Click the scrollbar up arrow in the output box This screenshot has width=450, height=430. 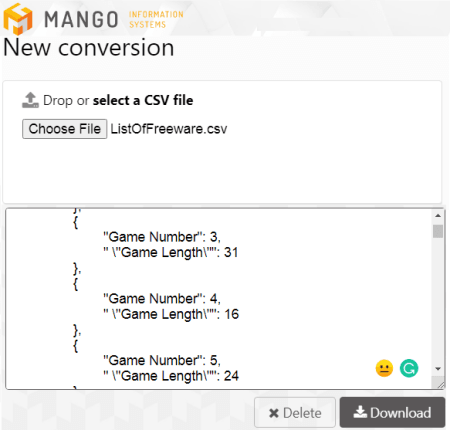(x=438, y=216)
